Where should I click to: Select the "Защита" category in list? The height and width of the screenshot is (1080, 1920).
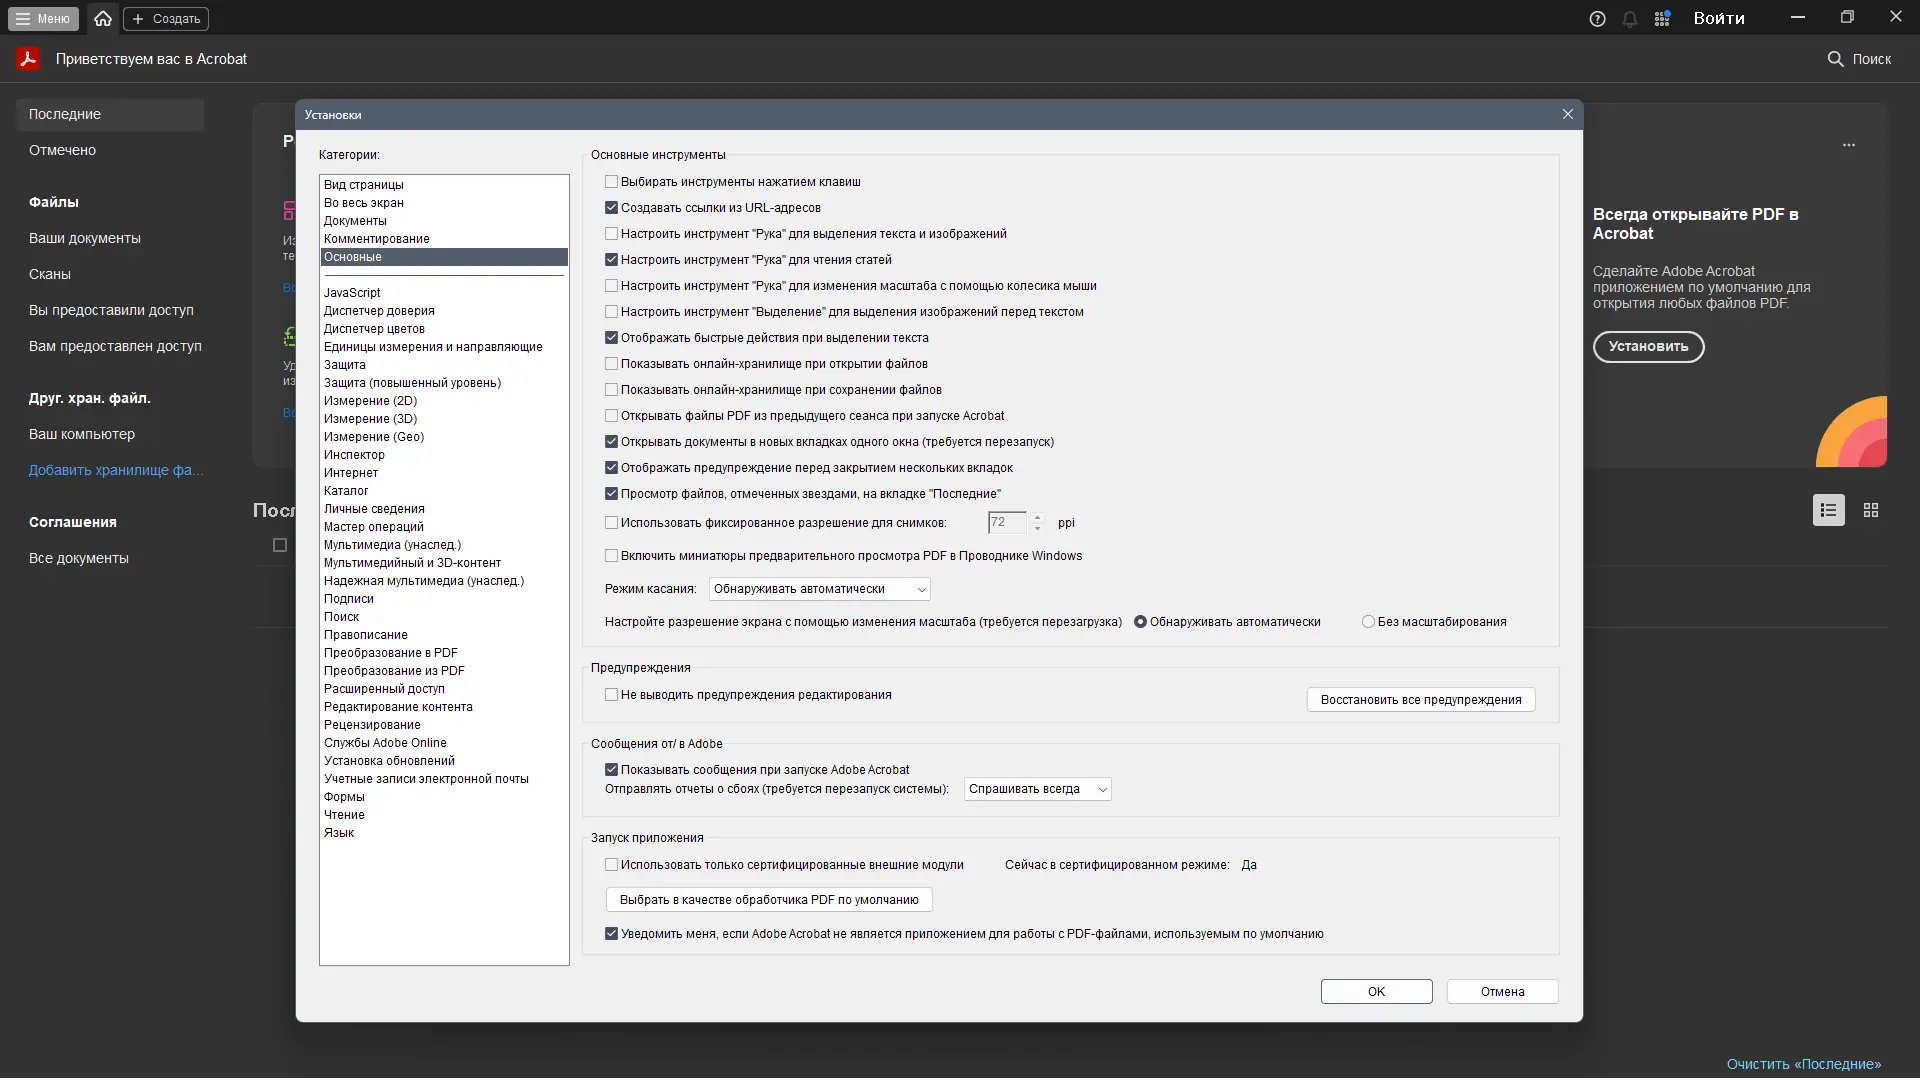click(x=345, y=365)
